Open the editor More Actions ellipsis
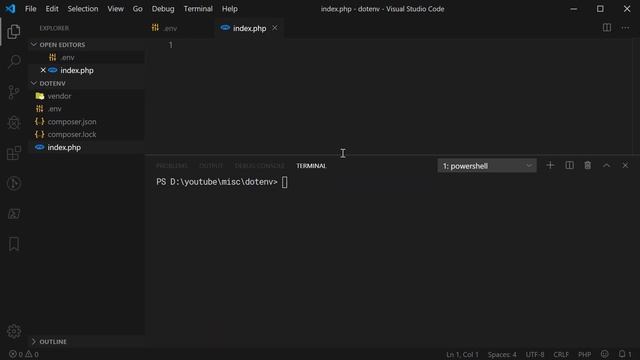640x360 pixels. (x=625, y=28)
